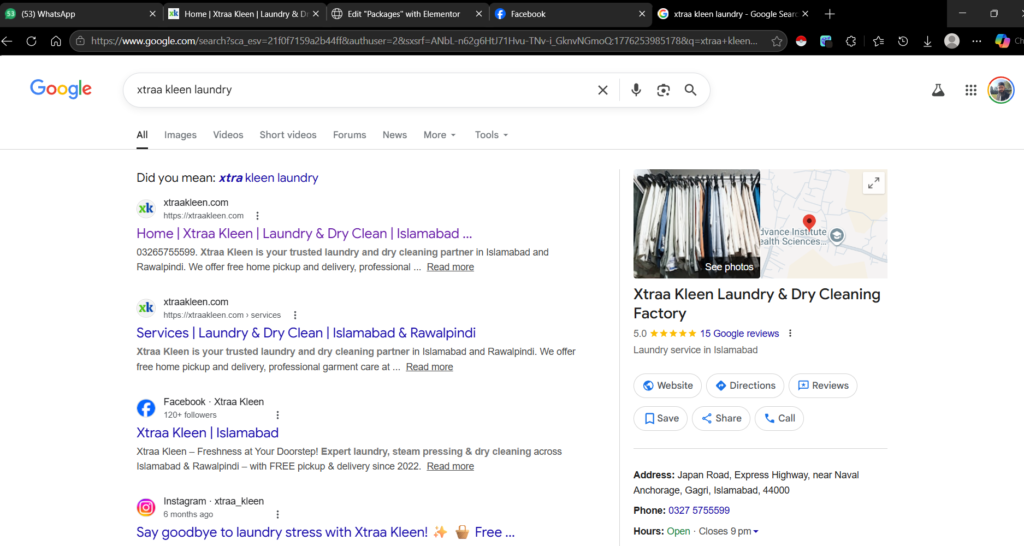This screenshot has height=546, width=1024.
Task: Clear the search box with X icon
Action: pos(603,90)
